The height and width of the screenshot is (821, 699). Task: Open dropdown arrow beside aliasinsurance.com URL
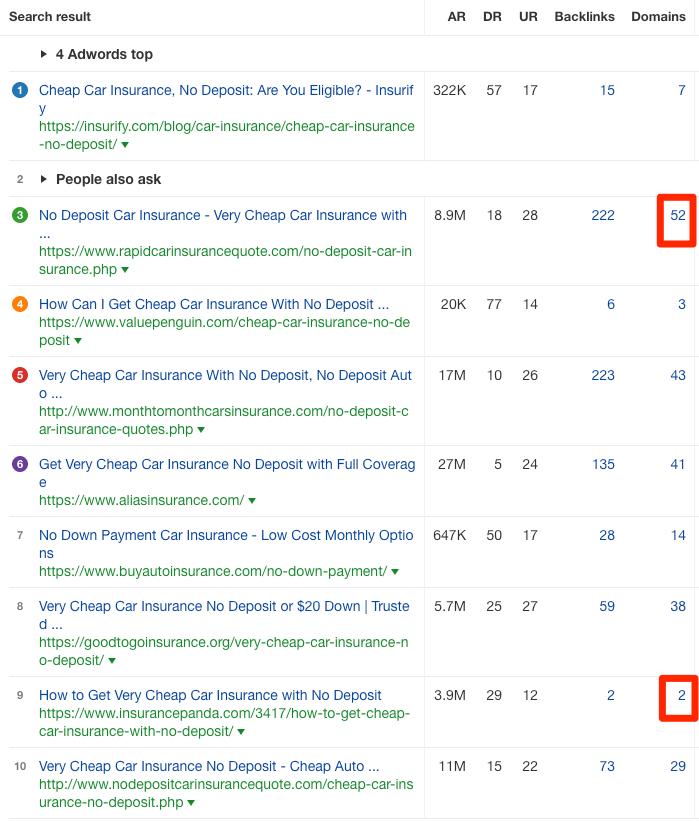[252, 501]
